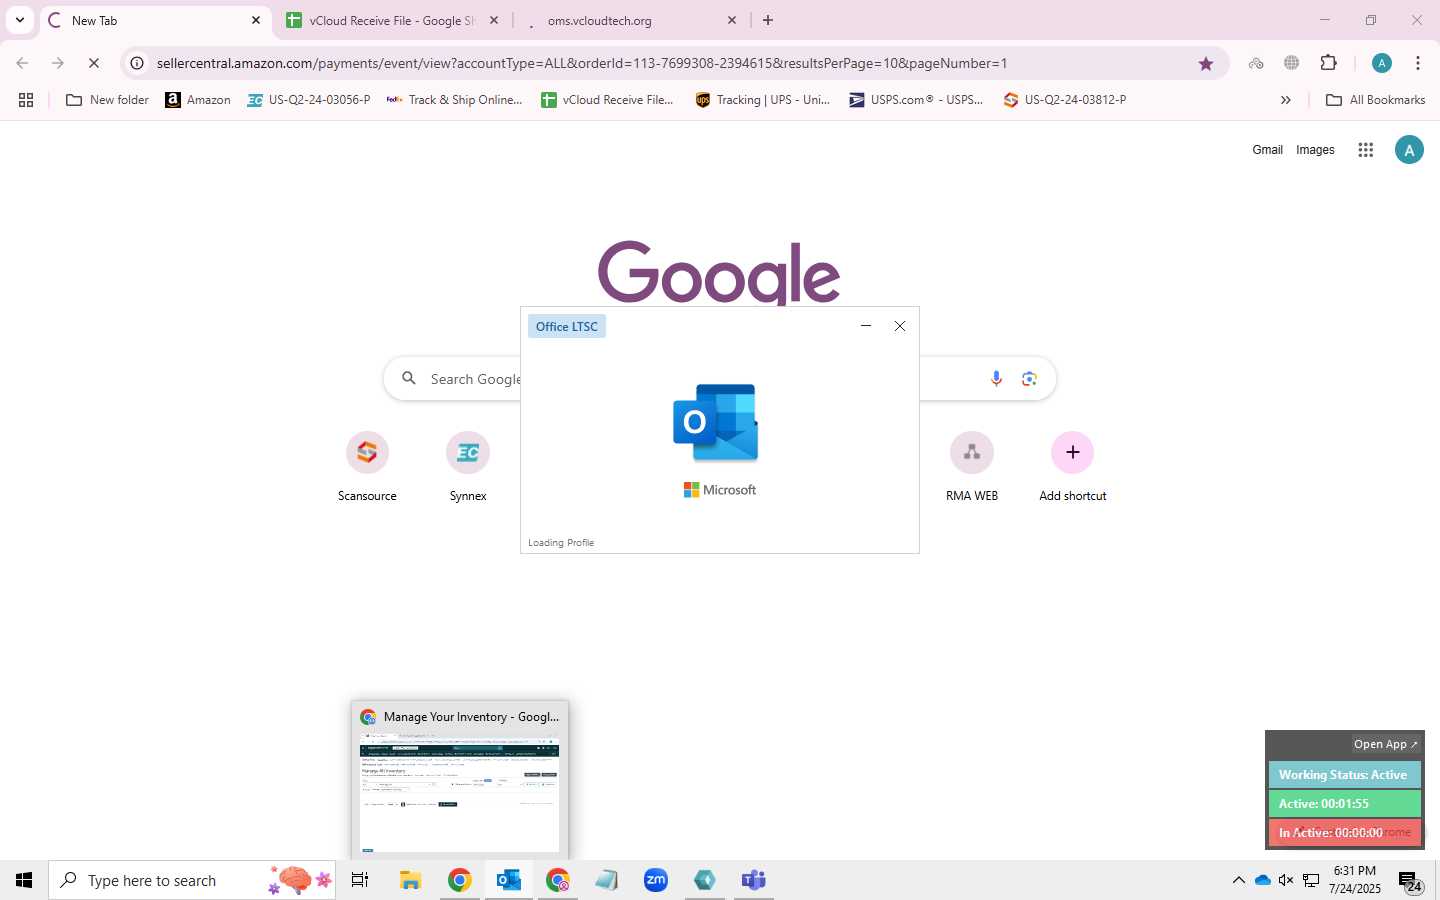Open the notification center

[1410, 881]
